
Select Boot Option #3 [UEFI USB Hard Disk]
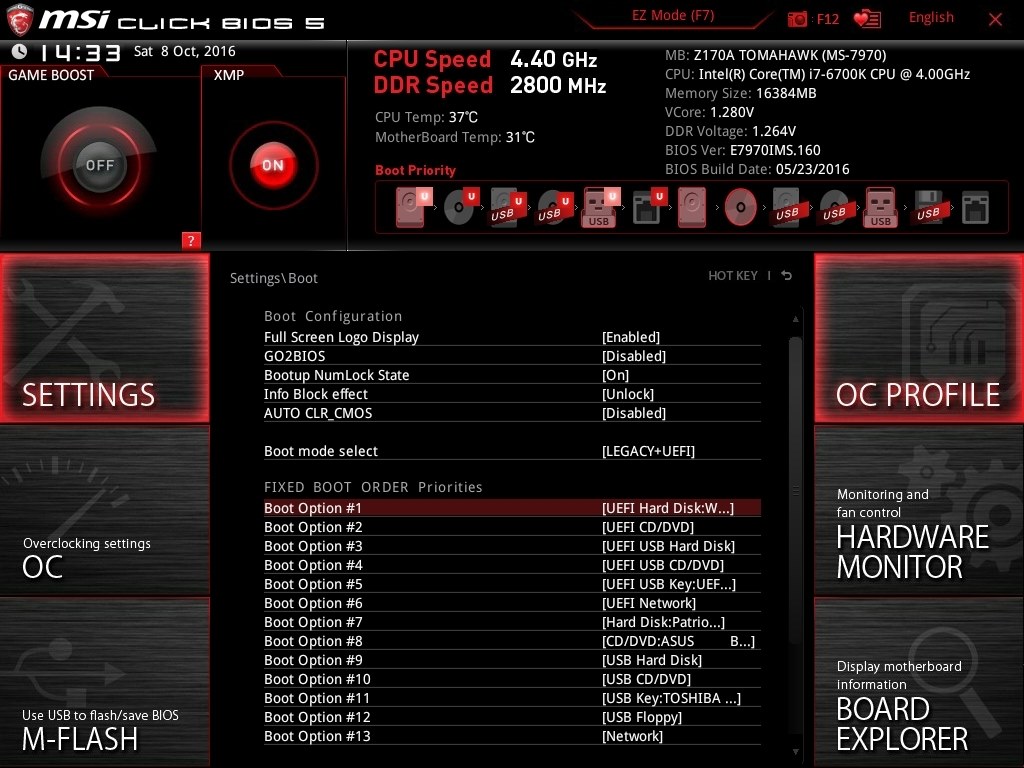tap(512, 546)
